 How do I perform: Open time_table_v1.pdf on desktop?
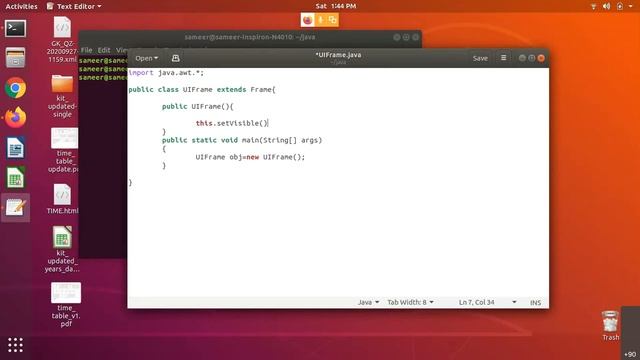[66, 304]
